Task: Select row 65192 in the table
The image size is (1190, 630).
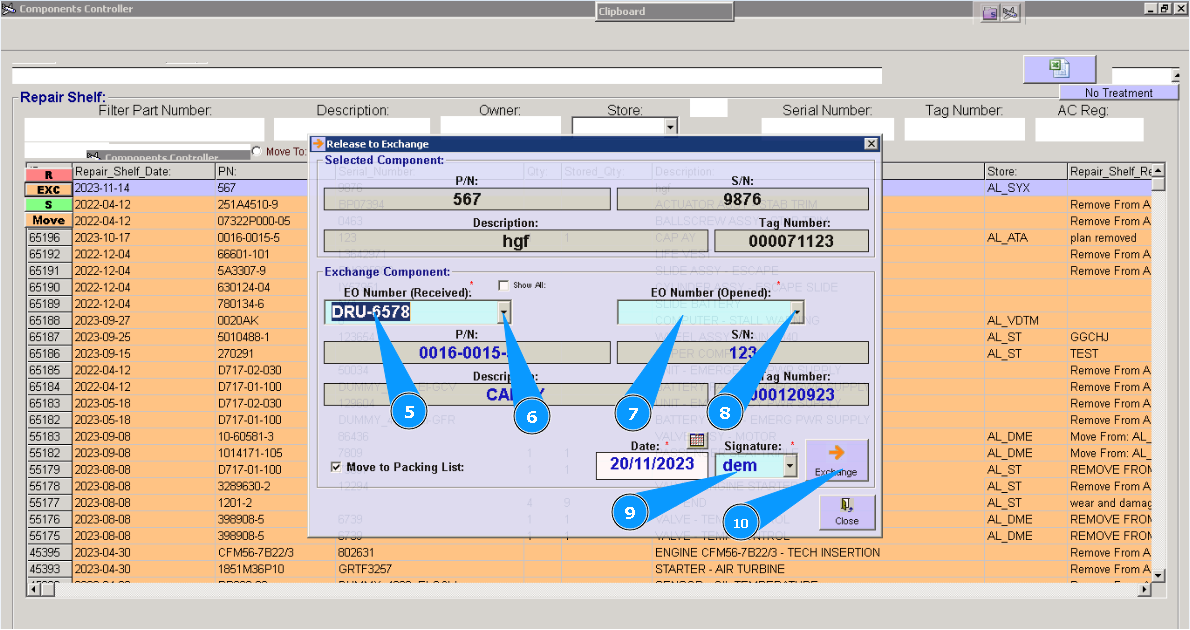Action: (x=49, y=254)
